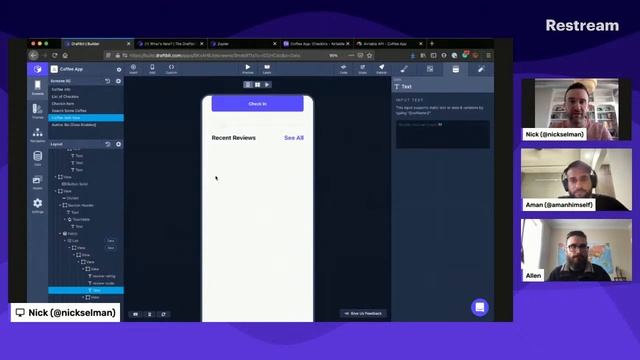
Task: Open the Custom code toolbar icon
Action: click(x=171, y=69)
